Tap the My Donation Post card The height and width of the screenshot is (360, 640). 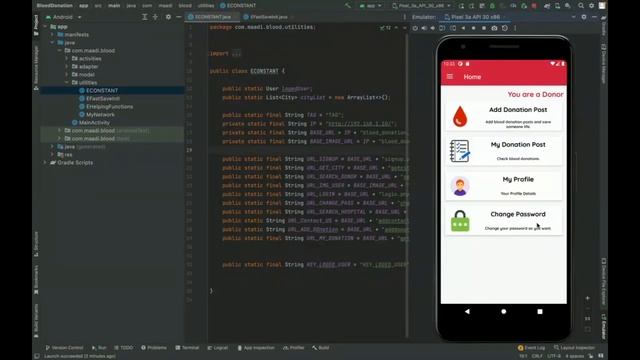click(504, 151)
